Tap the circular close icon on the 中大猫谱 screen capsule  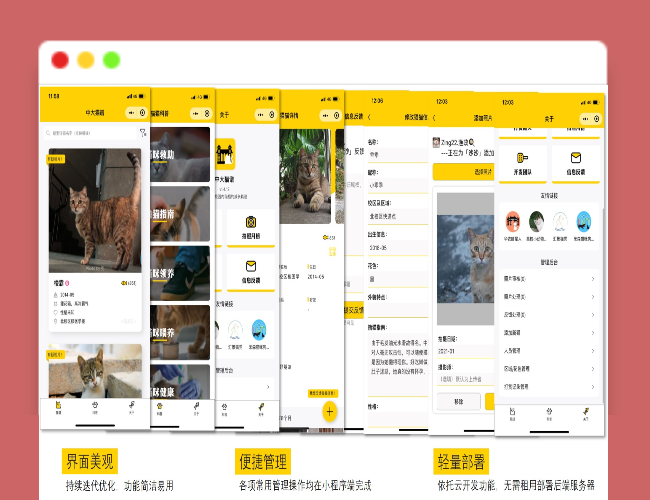pyautogui.click(x=142, y=112)
